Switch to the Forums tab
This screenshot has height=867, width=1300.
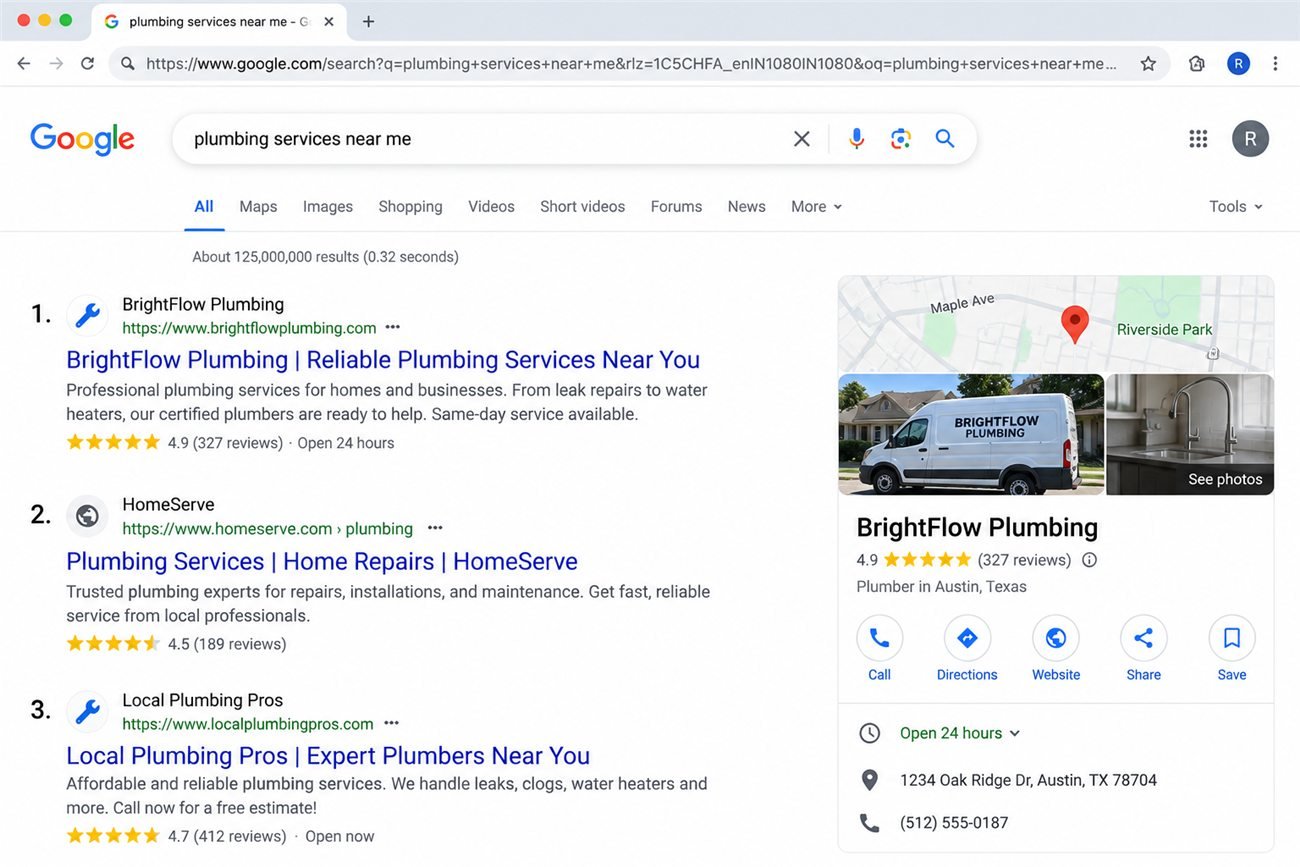point(676,207)
